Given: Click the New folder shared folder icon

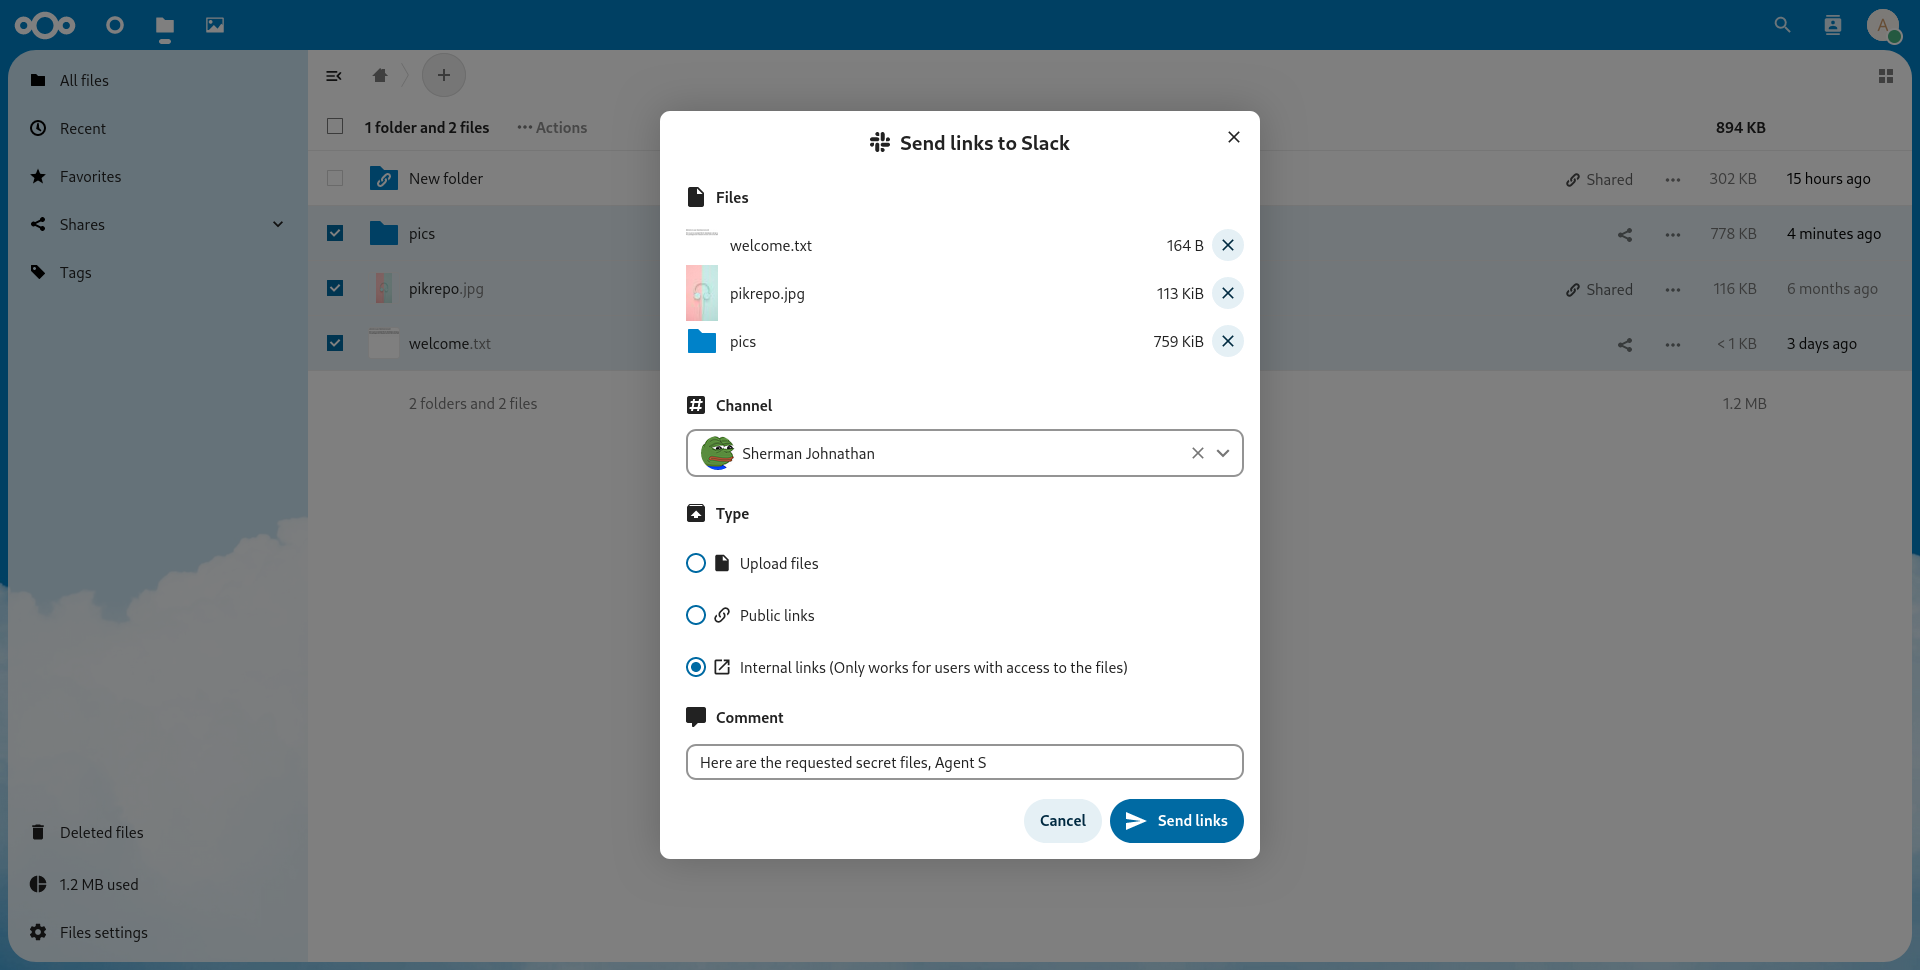Looking at the screenshot, I should (x=384, y=178).
